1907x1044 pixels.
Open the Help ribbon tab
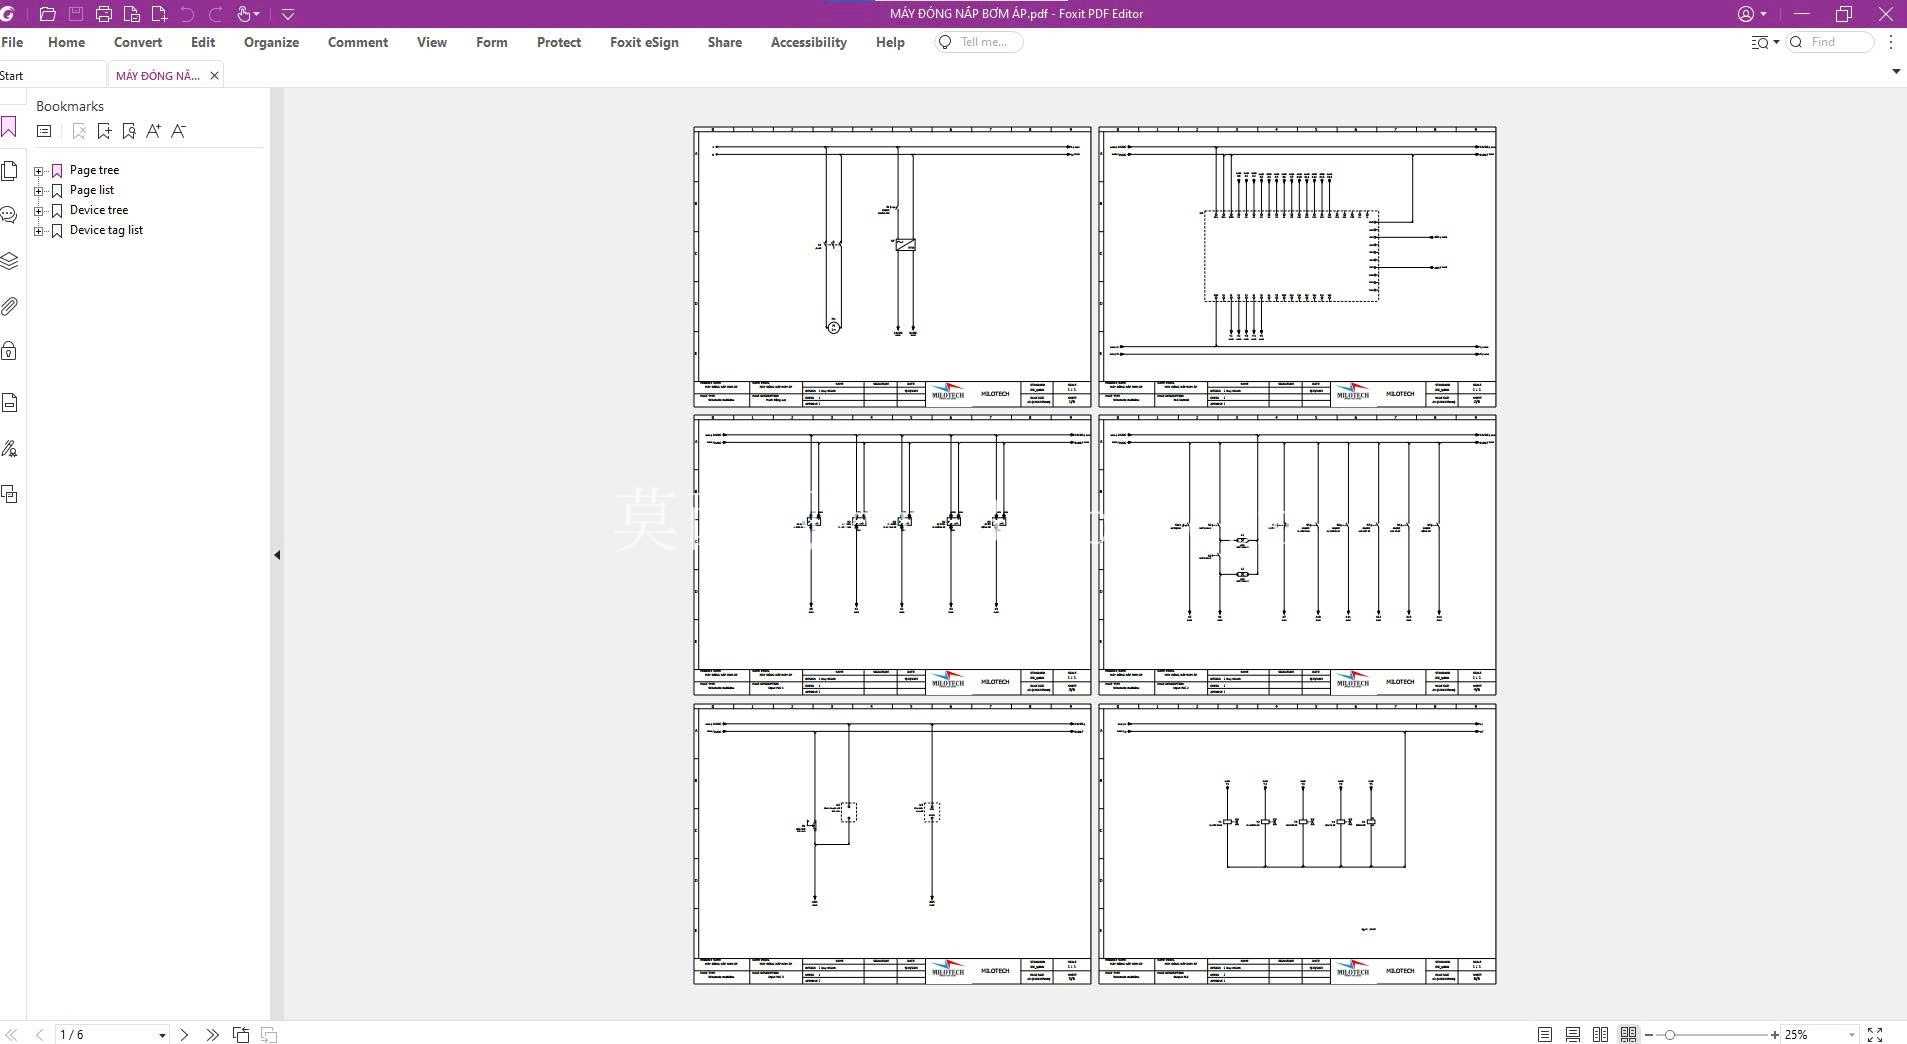click(x=890, y=42)
